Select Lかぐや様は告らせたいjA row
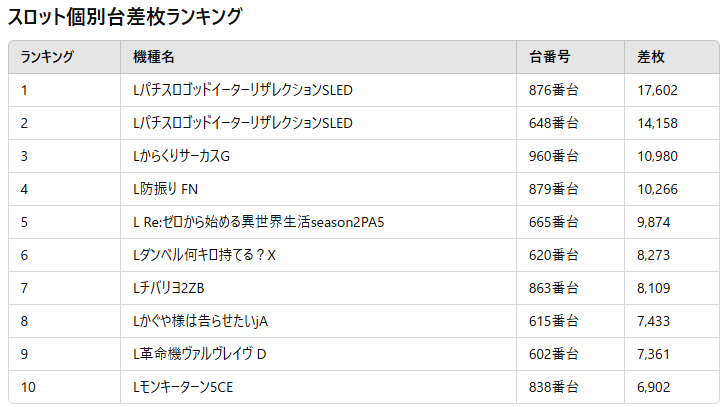 coord(200,321)
